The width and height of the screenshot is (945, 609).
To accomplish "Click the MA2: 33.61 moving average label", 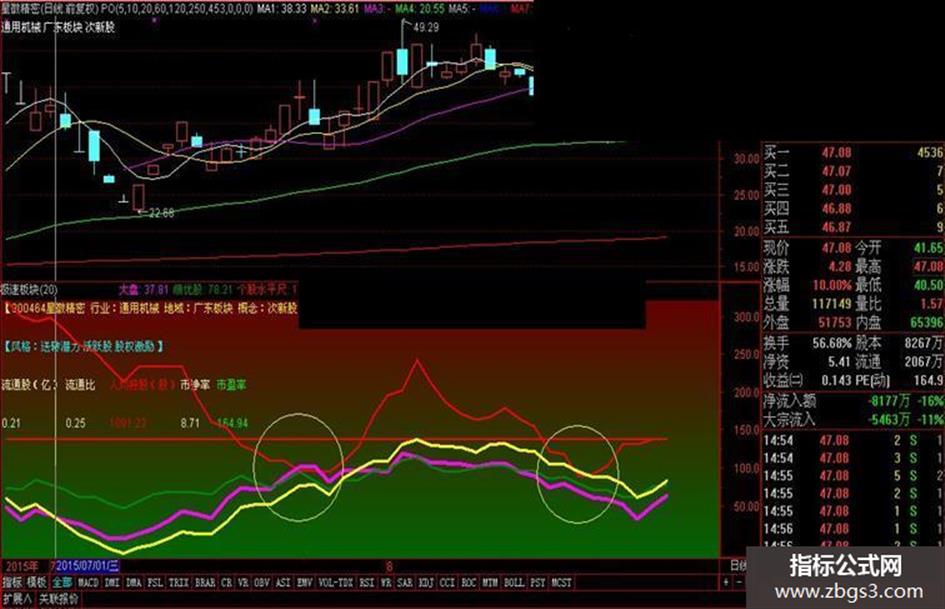I will pos(335,9).
